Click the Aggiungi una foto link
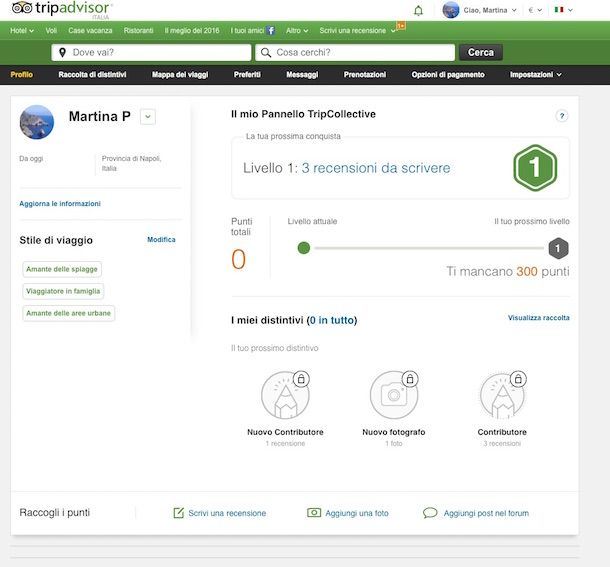 (x=357, y=513)
